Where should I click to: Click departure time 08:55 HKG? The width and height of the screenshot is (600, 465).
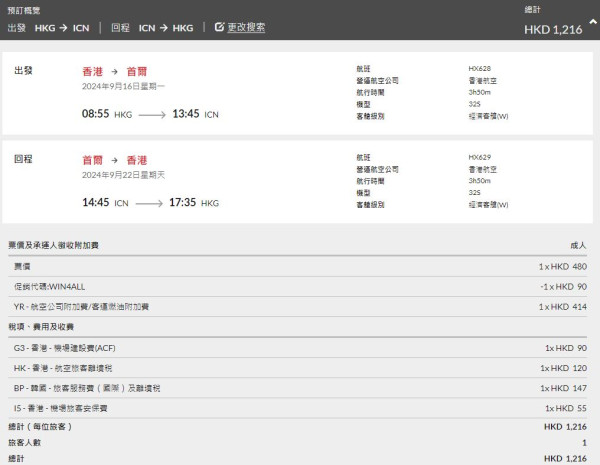point(107,114)
